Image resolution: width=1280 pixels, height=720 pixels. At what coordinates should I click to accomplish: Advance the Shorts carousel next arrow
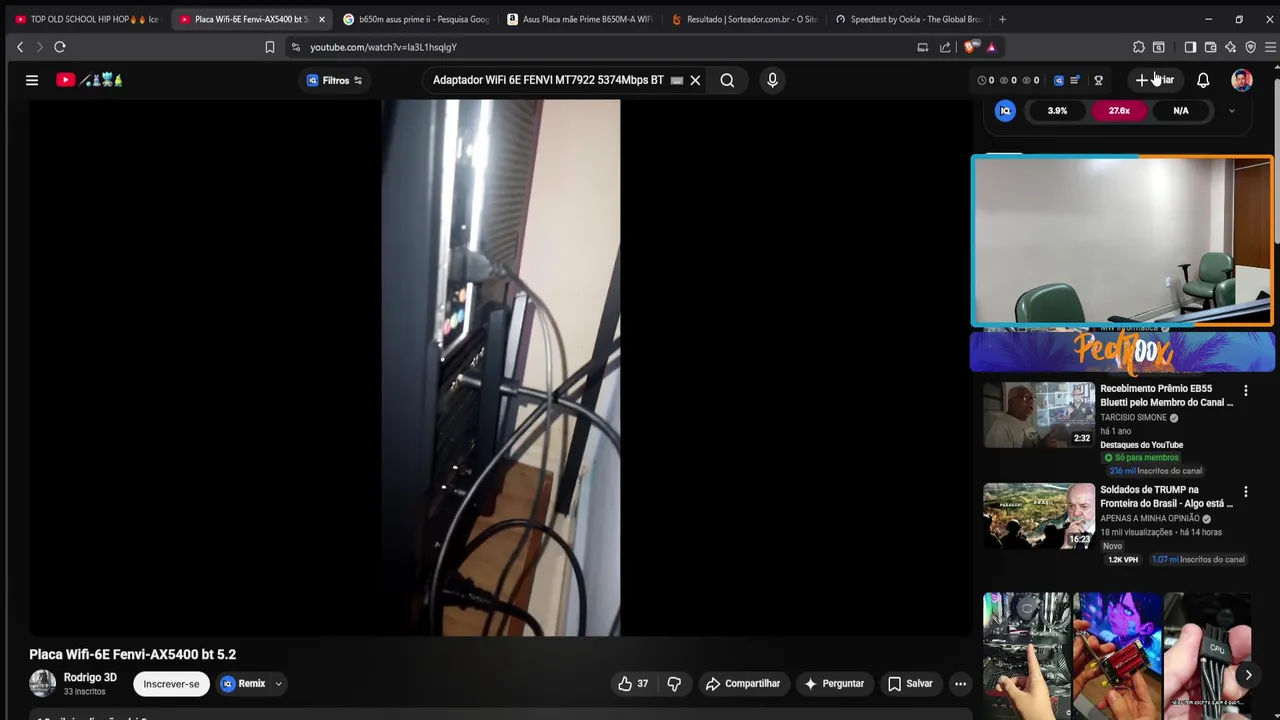tap(1248, 675)
